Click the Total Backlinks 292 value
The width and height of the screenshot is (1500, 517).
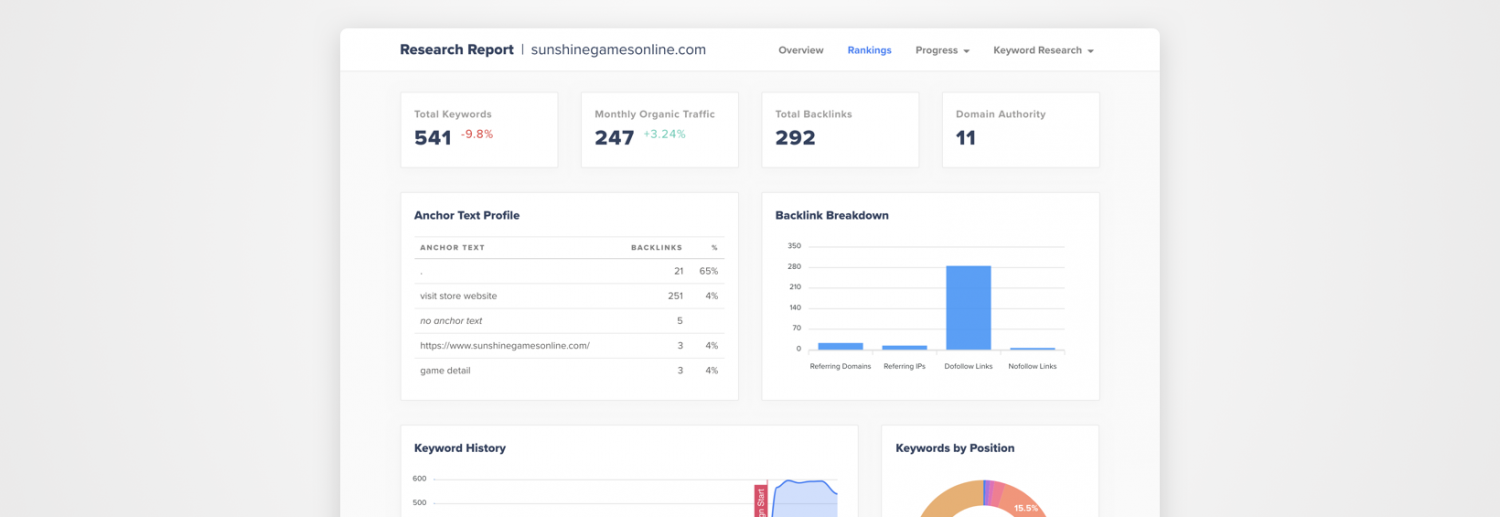[x=795, y=138]
